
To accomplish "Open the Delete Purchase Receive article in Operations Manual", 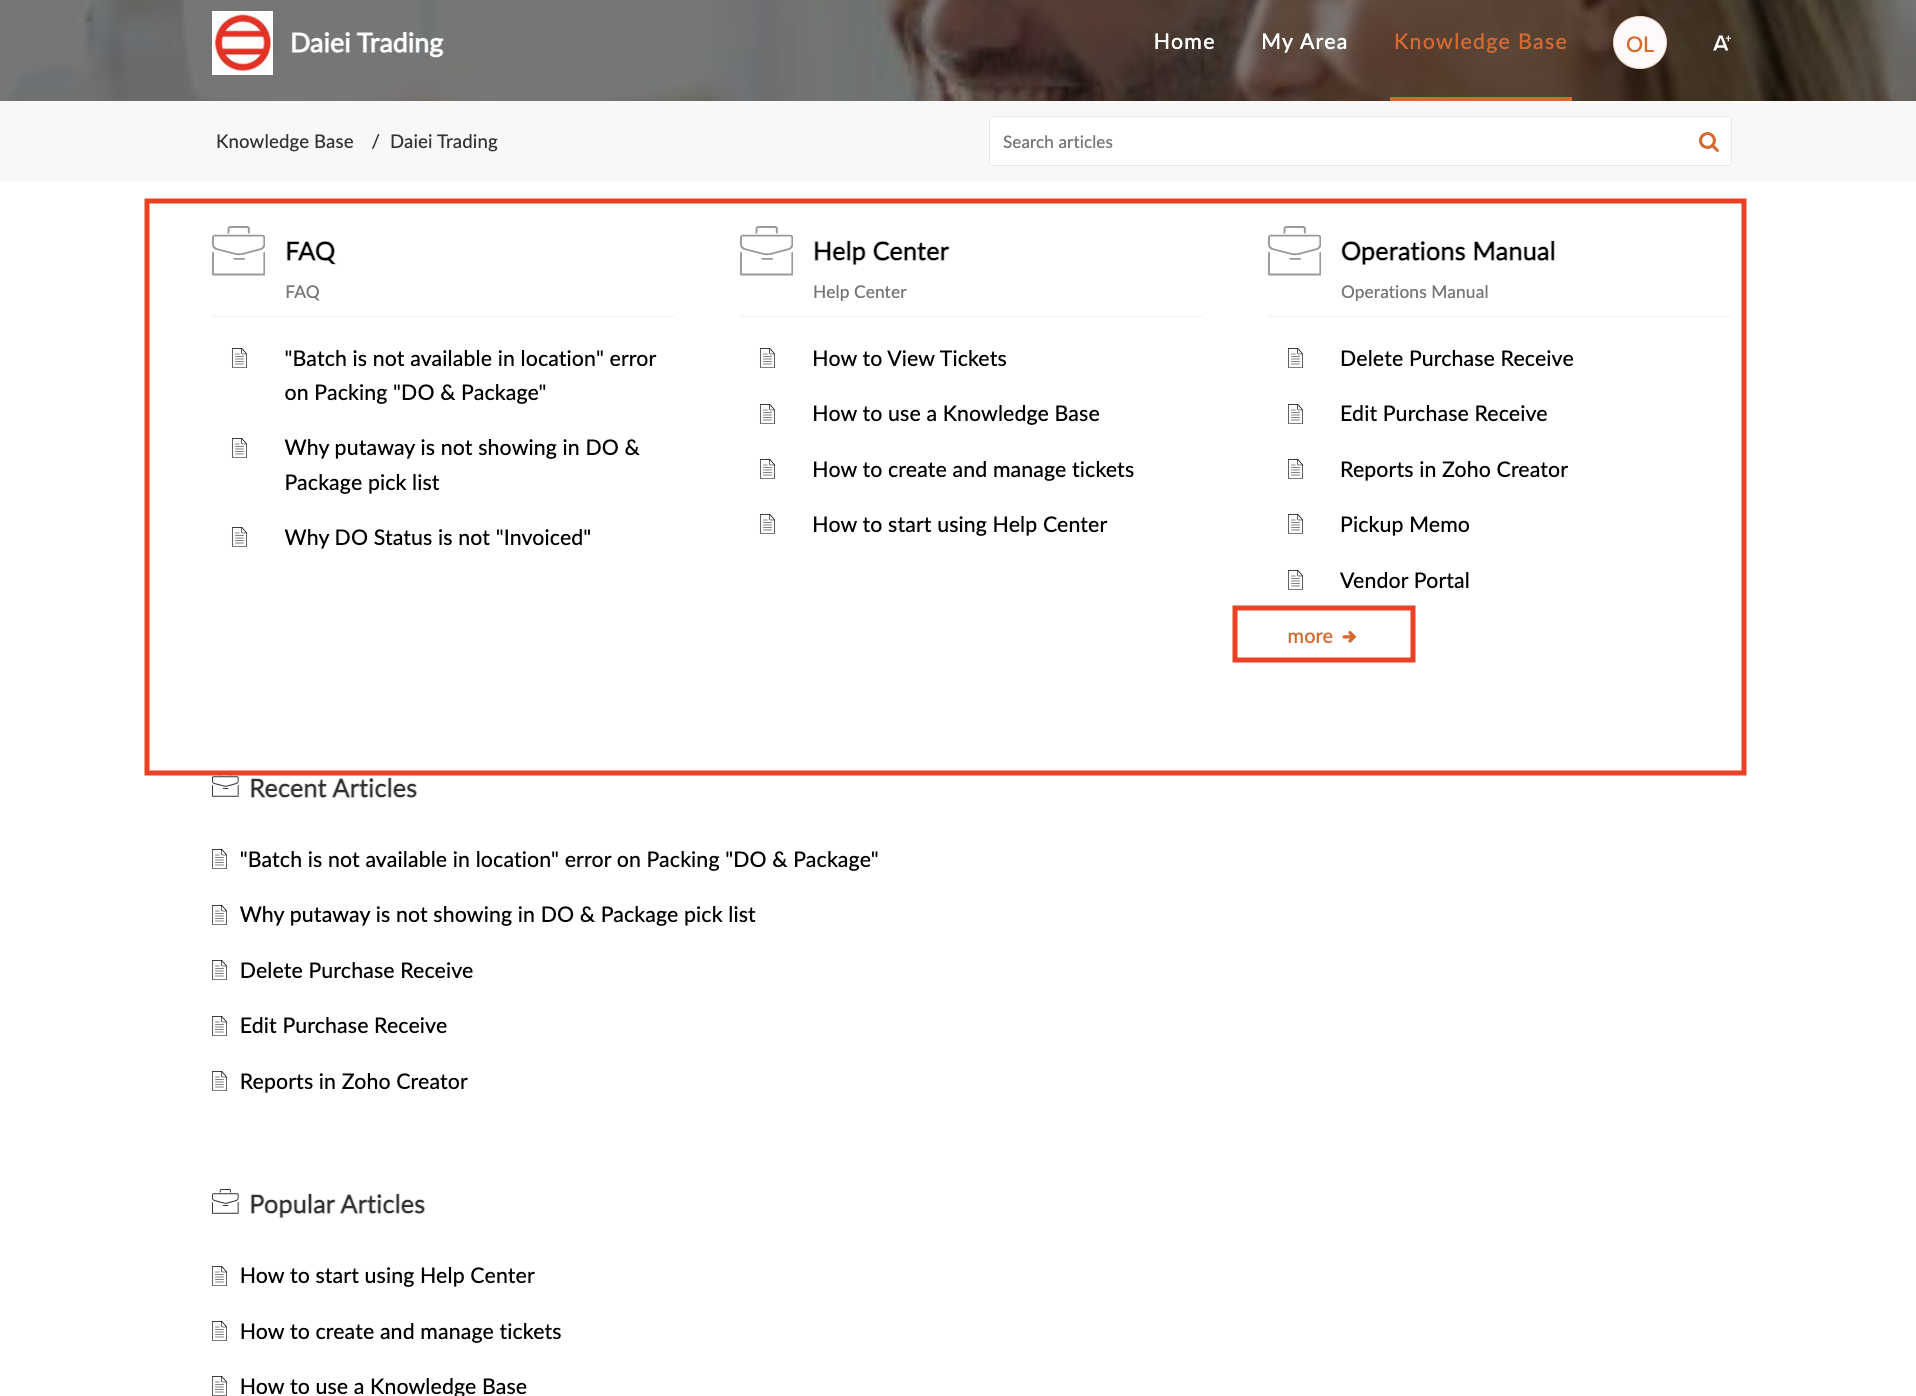I will [x=1456, y=358].
